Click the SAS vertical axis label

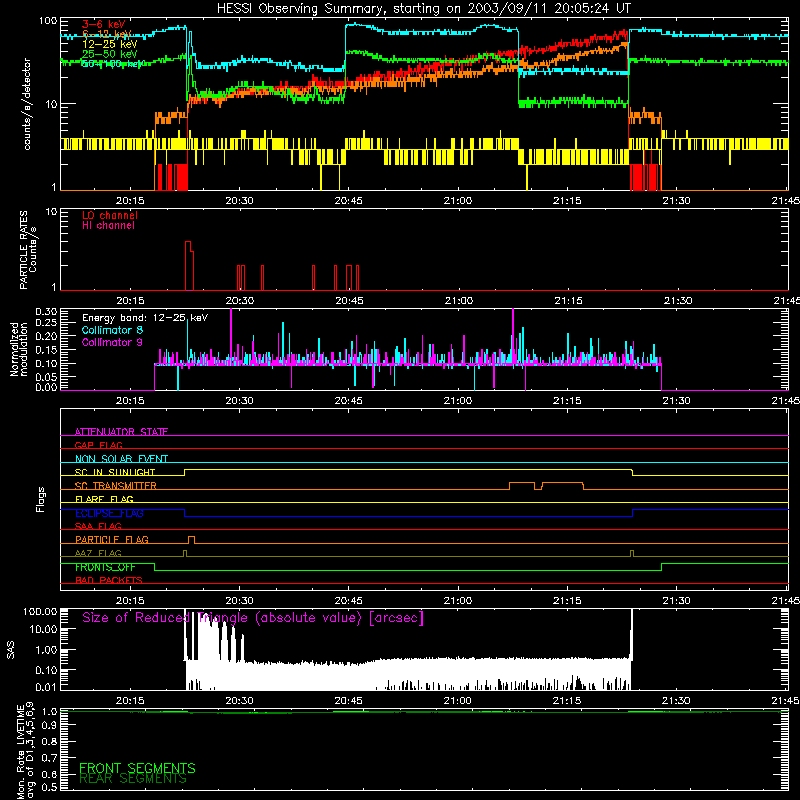click(x=11, y=650)
